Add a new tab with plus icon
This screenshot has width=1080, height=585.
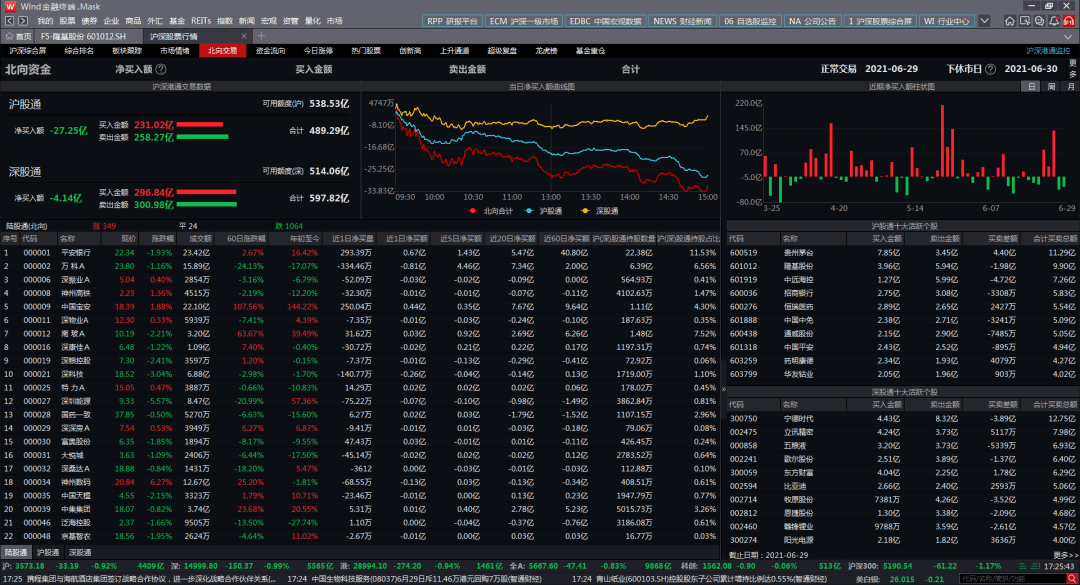pyautogui.click(x=261, y=36)
